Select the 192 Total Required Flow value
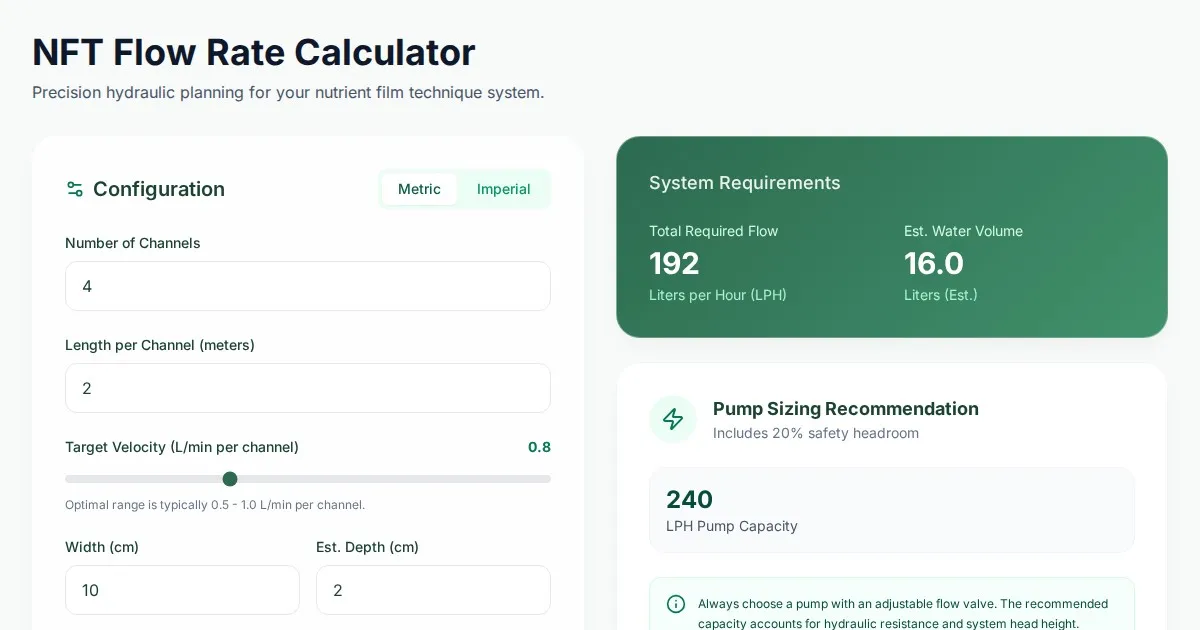Viewport: 1200px width, 630px height. [674, 263]
